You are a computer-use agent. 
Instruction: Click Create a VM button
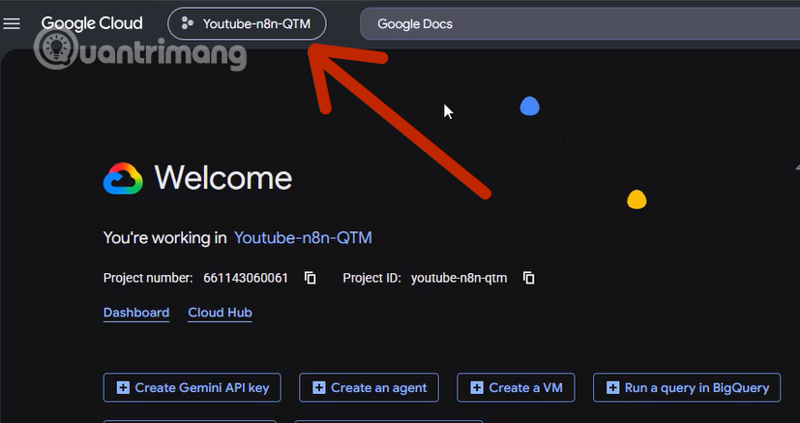point(516,388)
